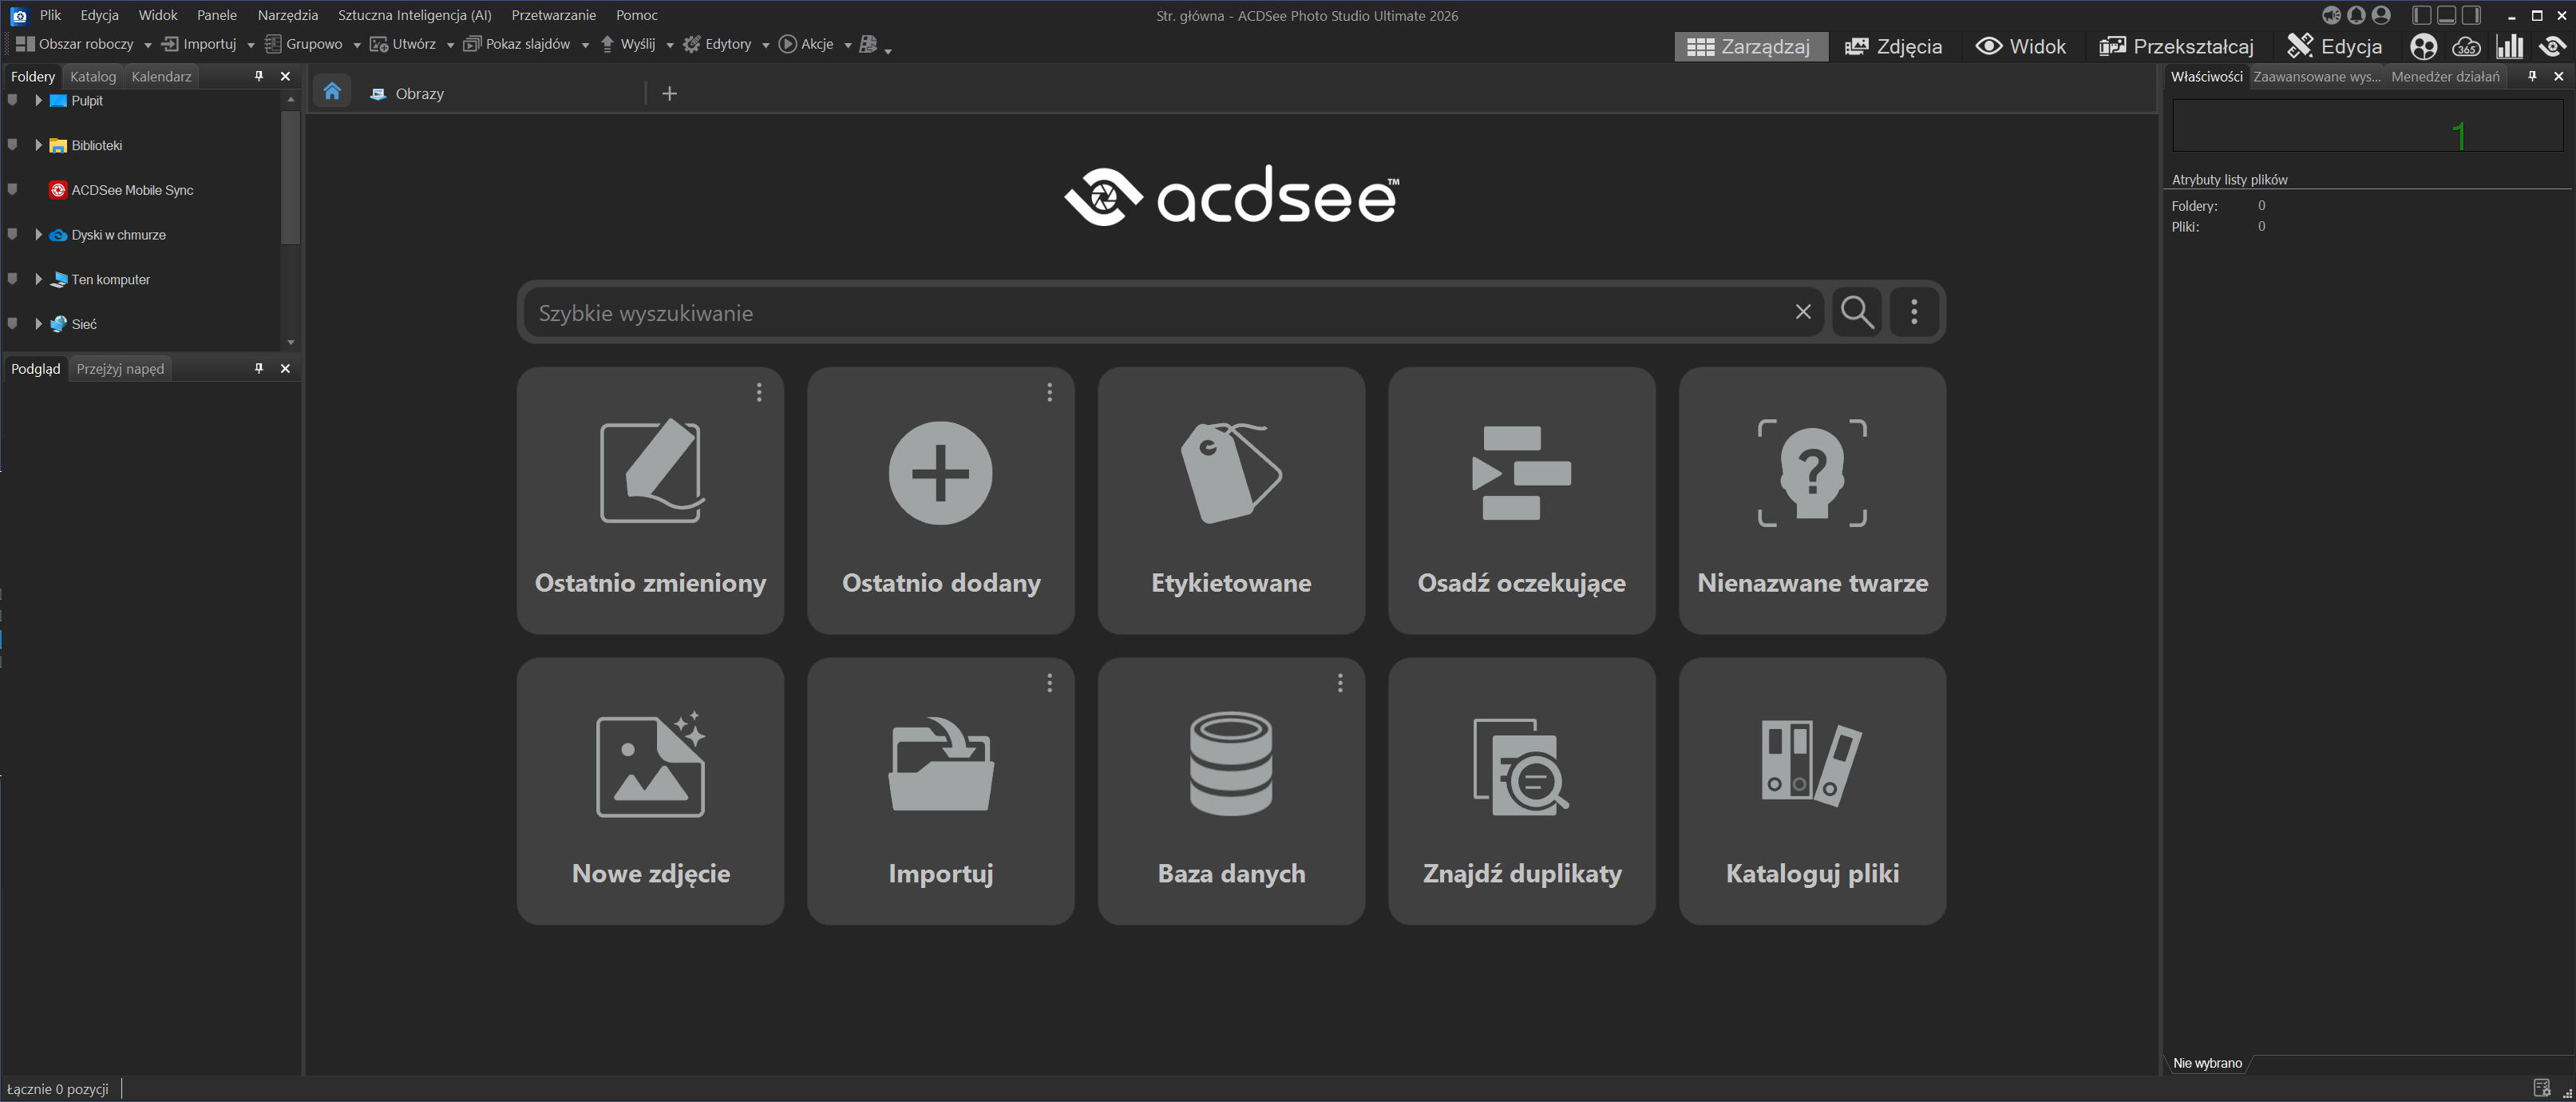
Task: Open the Obszar roboczy dropdown arrow
Action: (x=147, y=45)
